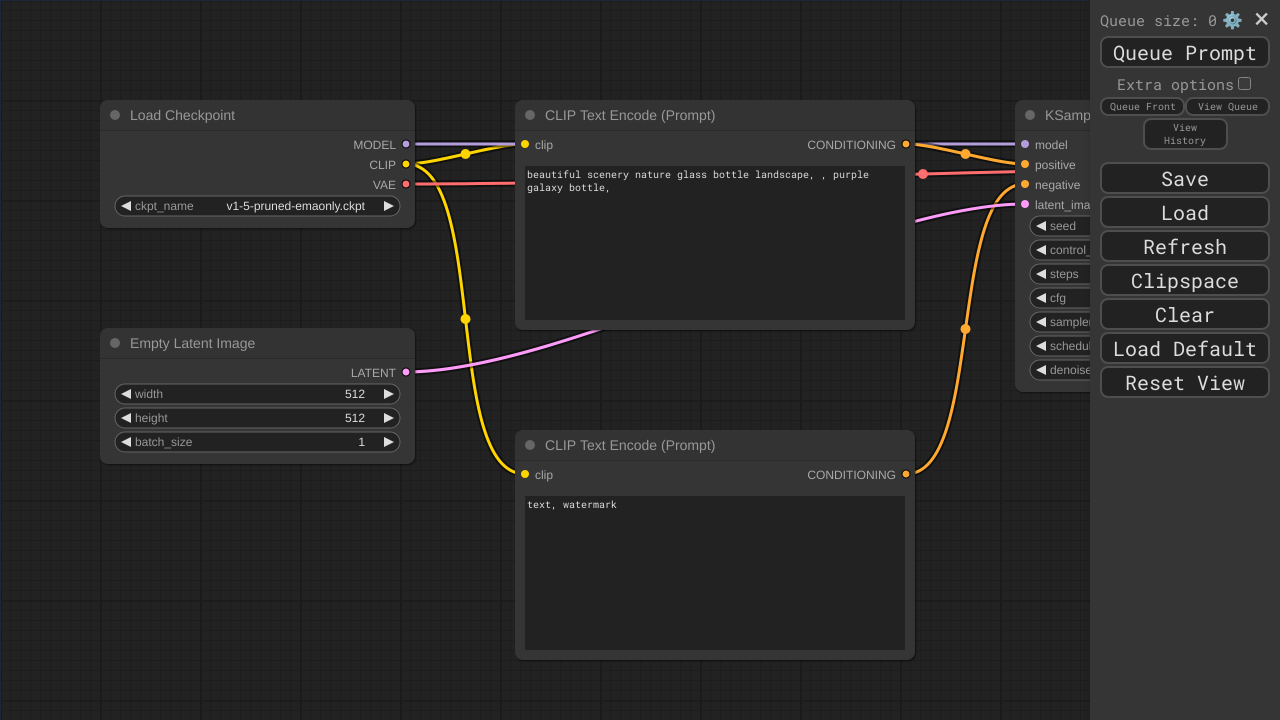This screenshot has width=1280, height=720.
Task: Select previous checkpoint with ckpt_name left arrow
Action: pyautogui.click(x=126, y=206)
